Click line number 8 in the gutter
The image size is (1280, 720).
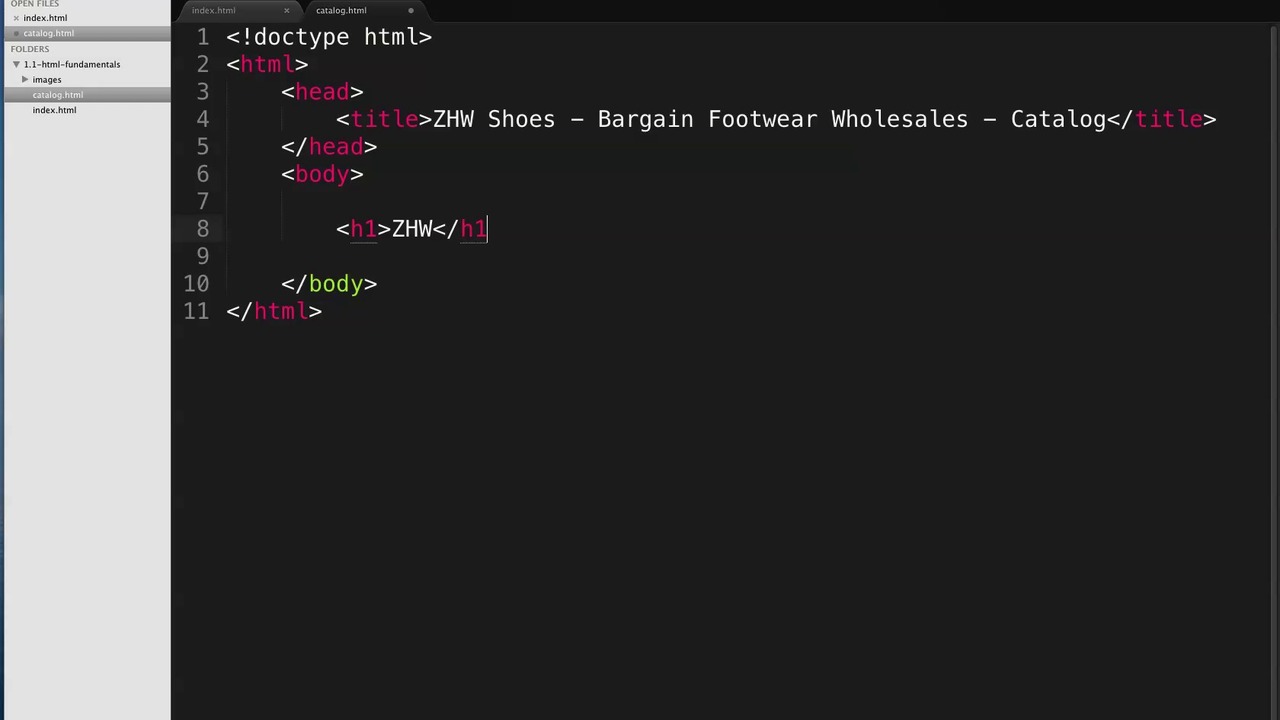coord(203,229)
